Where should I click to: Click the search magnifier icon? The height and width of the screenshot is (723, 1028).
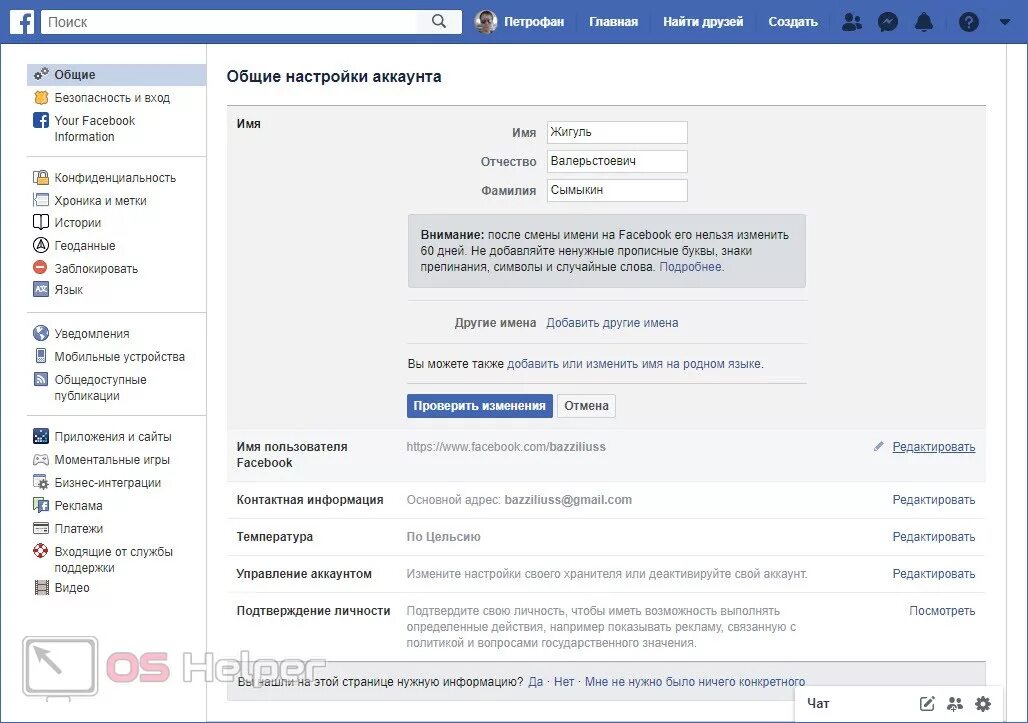click(439, 22)
